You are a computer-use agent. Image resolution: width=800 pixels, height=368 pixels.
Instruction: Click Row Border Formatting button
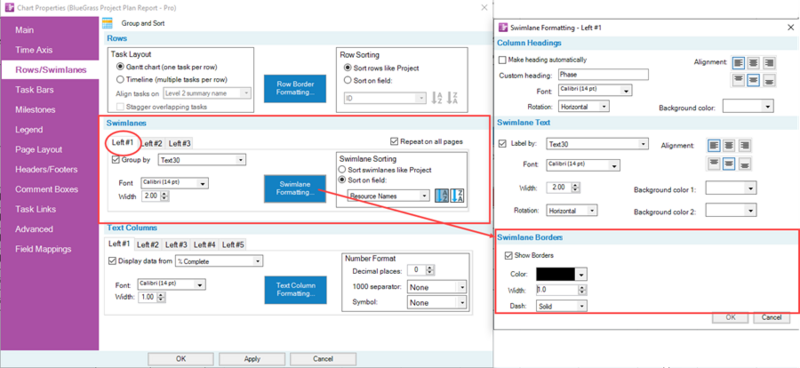tap(295, 88)
